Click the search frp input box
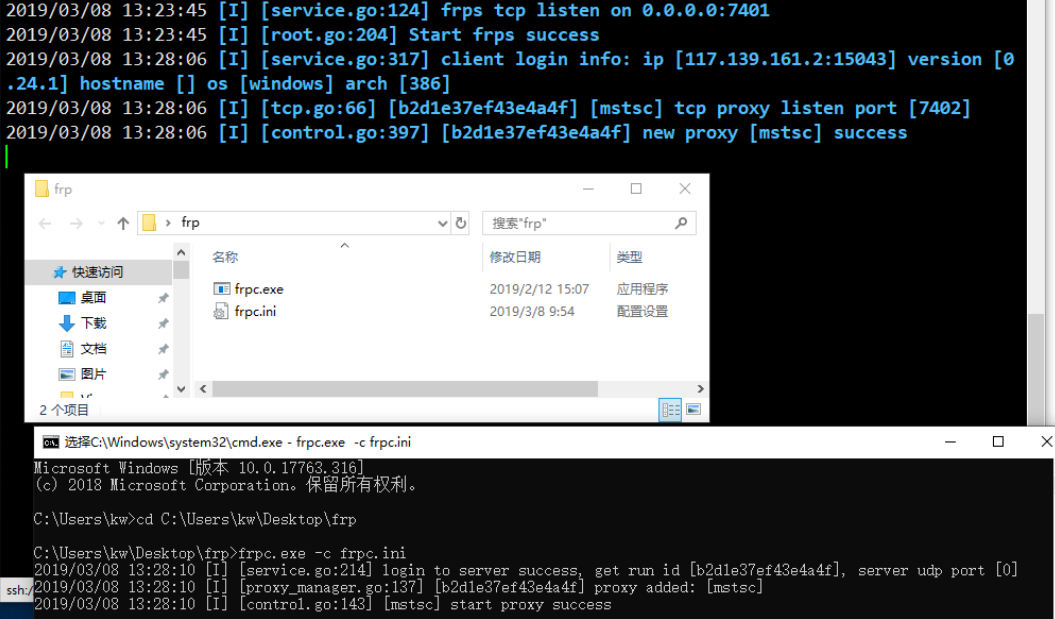The height and width of the screenshot is (619, 1055). point(589,223)
